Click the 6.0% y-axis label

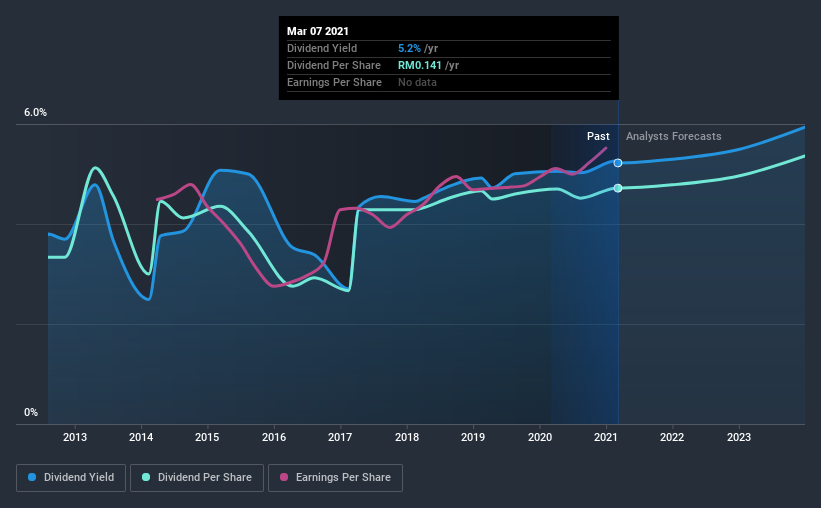coord(35,113)
